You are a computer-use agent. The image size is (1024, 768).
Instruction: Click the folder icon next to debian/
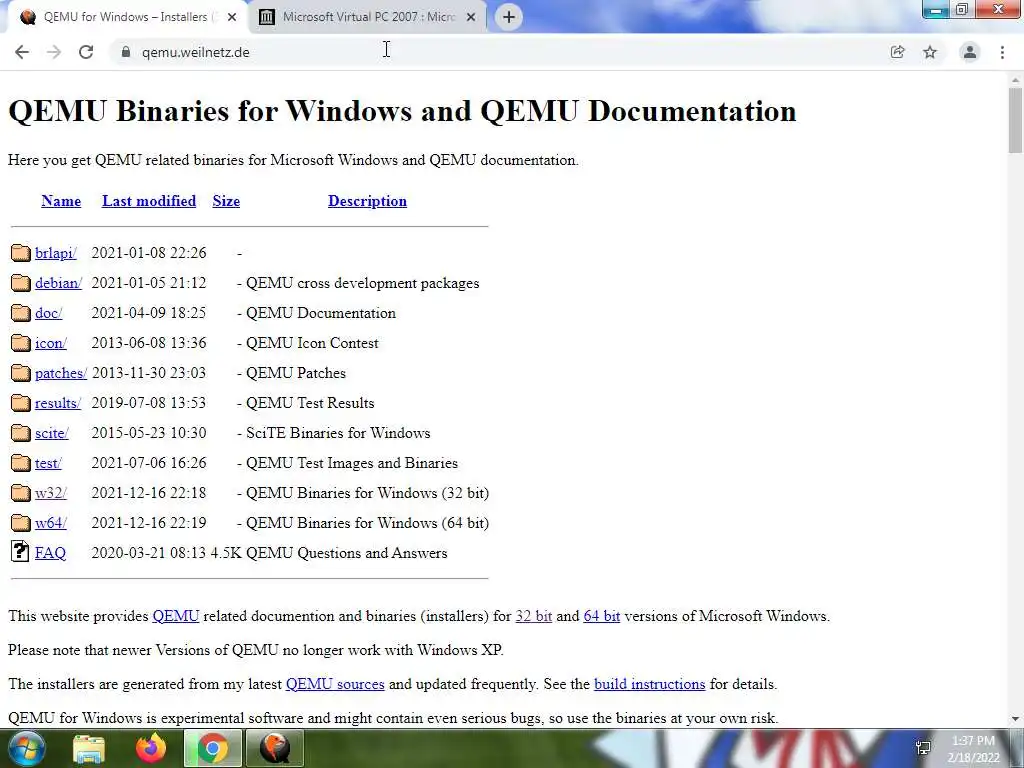(21, 283)
